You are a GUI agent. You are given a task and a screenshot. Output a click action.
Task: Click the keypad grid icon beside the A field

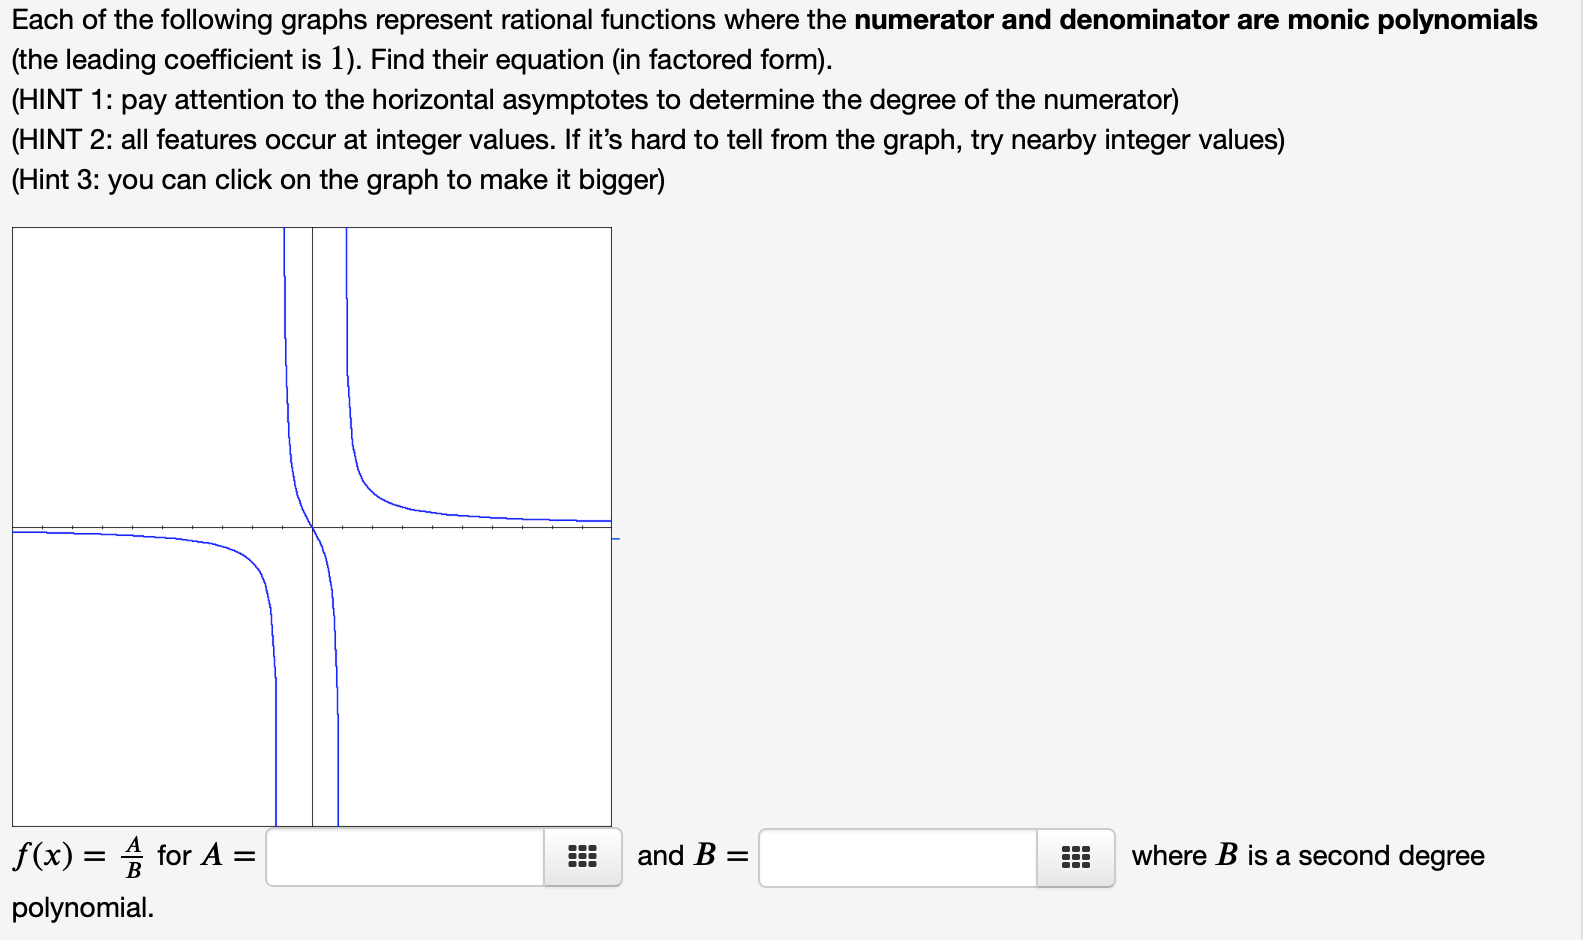tap(584, 857)
